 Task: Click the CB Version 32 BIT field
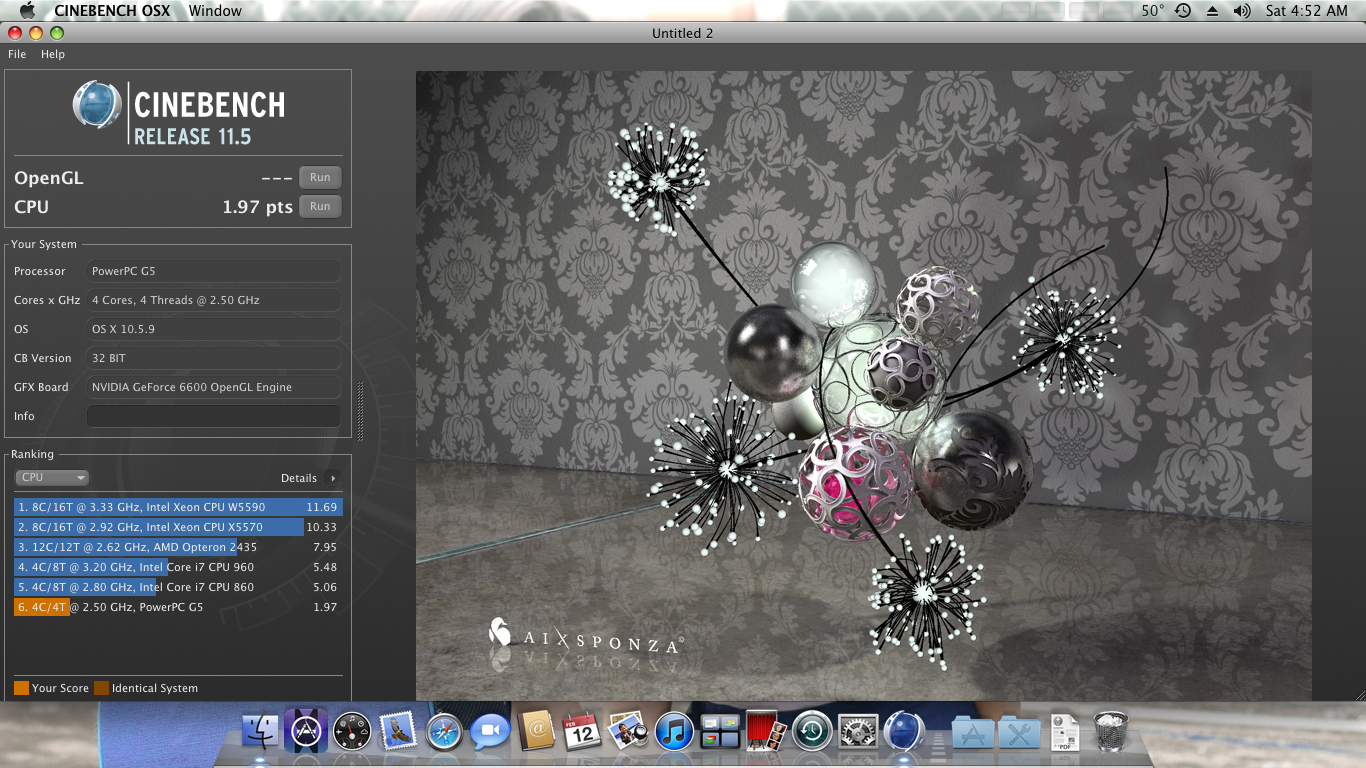[x=213, y=358]
